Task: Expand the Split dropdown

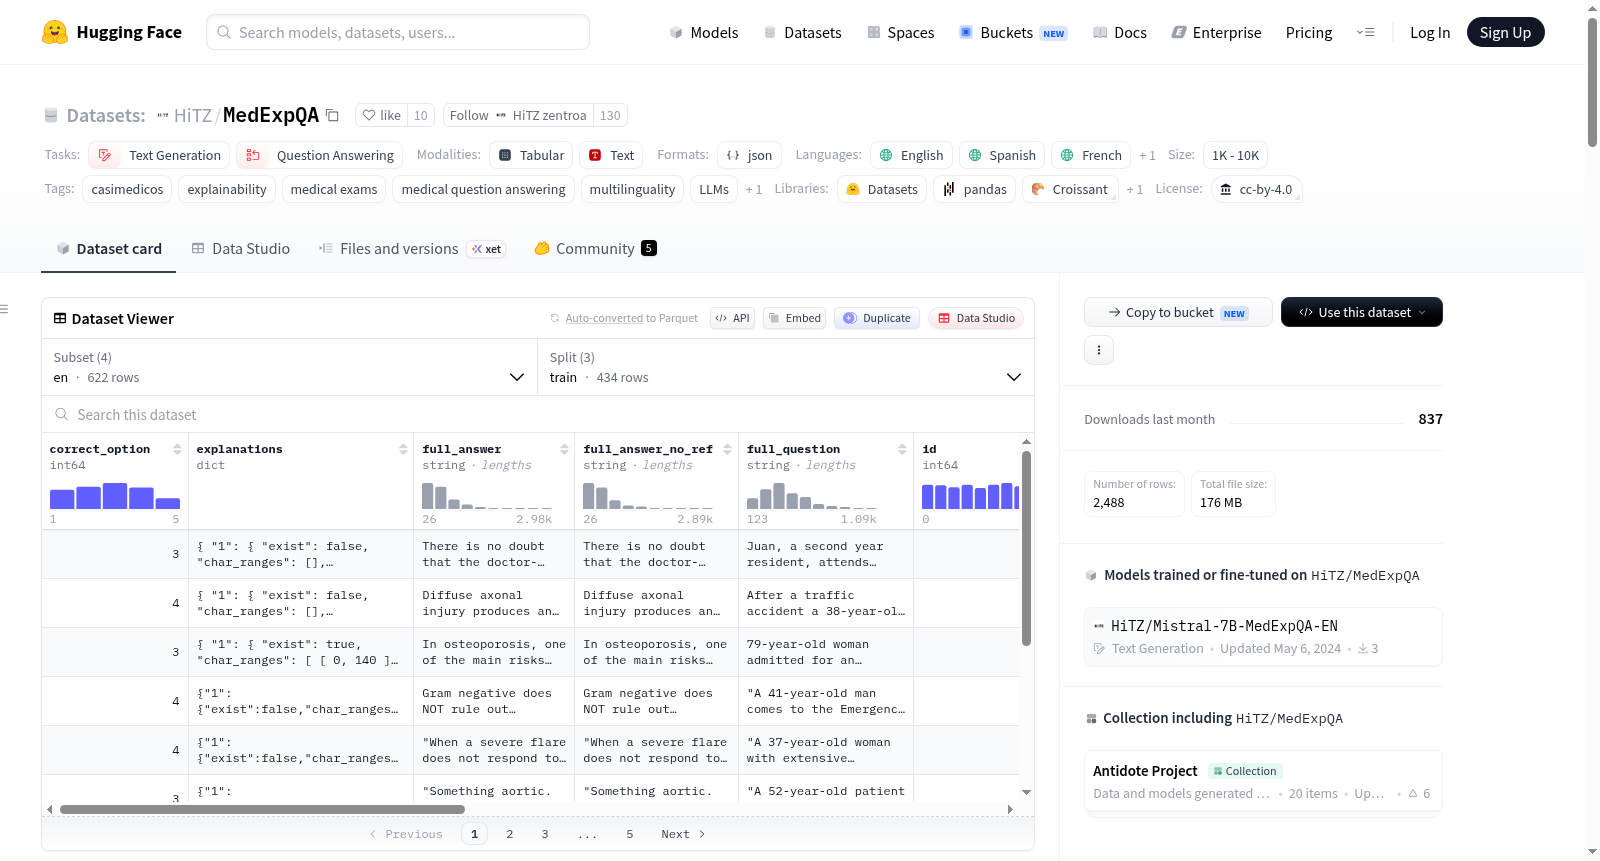Action: point(786,367)
